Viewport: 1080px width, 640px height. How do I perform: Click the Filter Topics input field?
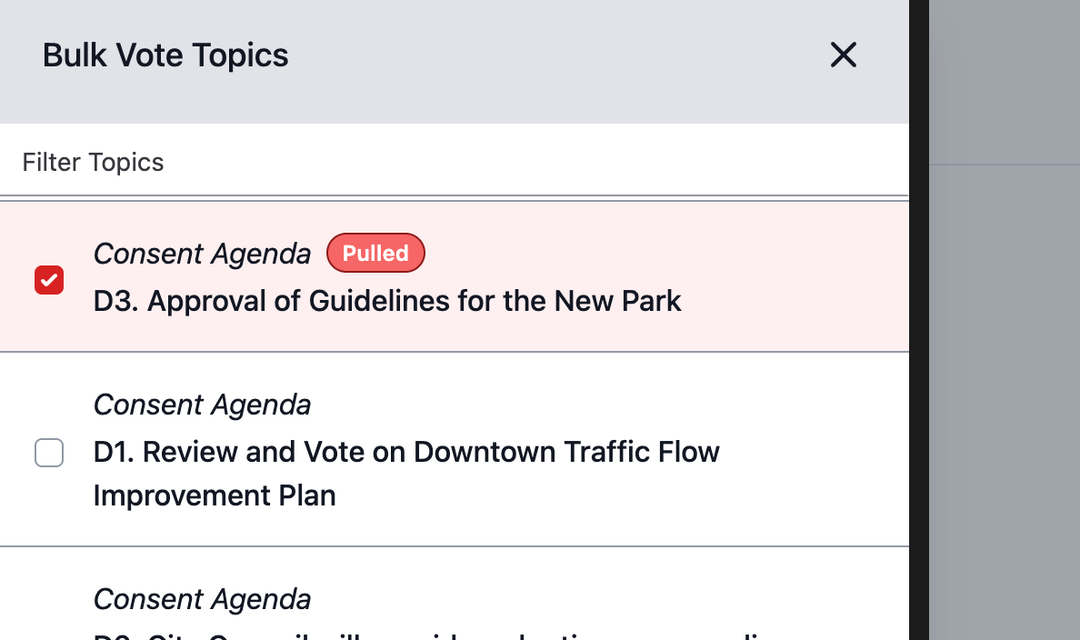(450, 162)
